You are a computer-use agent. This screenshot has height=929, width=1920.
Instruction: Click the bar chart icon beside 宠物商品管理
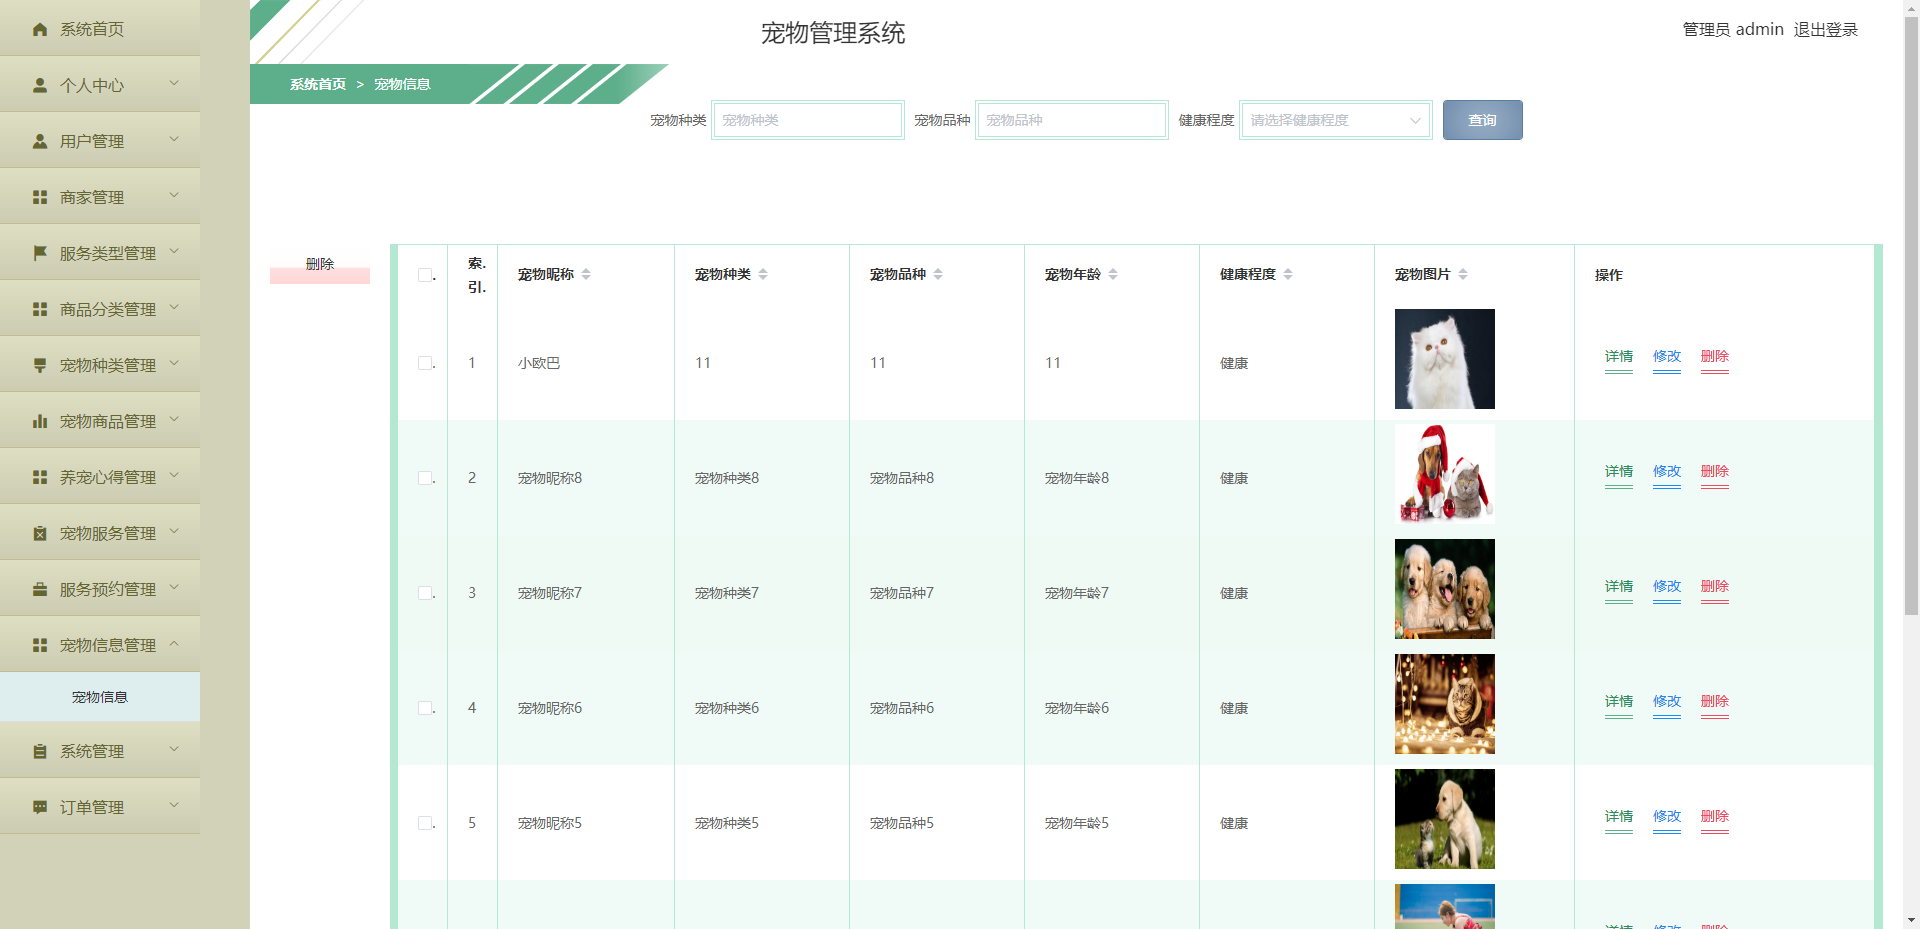click(40, 422)
